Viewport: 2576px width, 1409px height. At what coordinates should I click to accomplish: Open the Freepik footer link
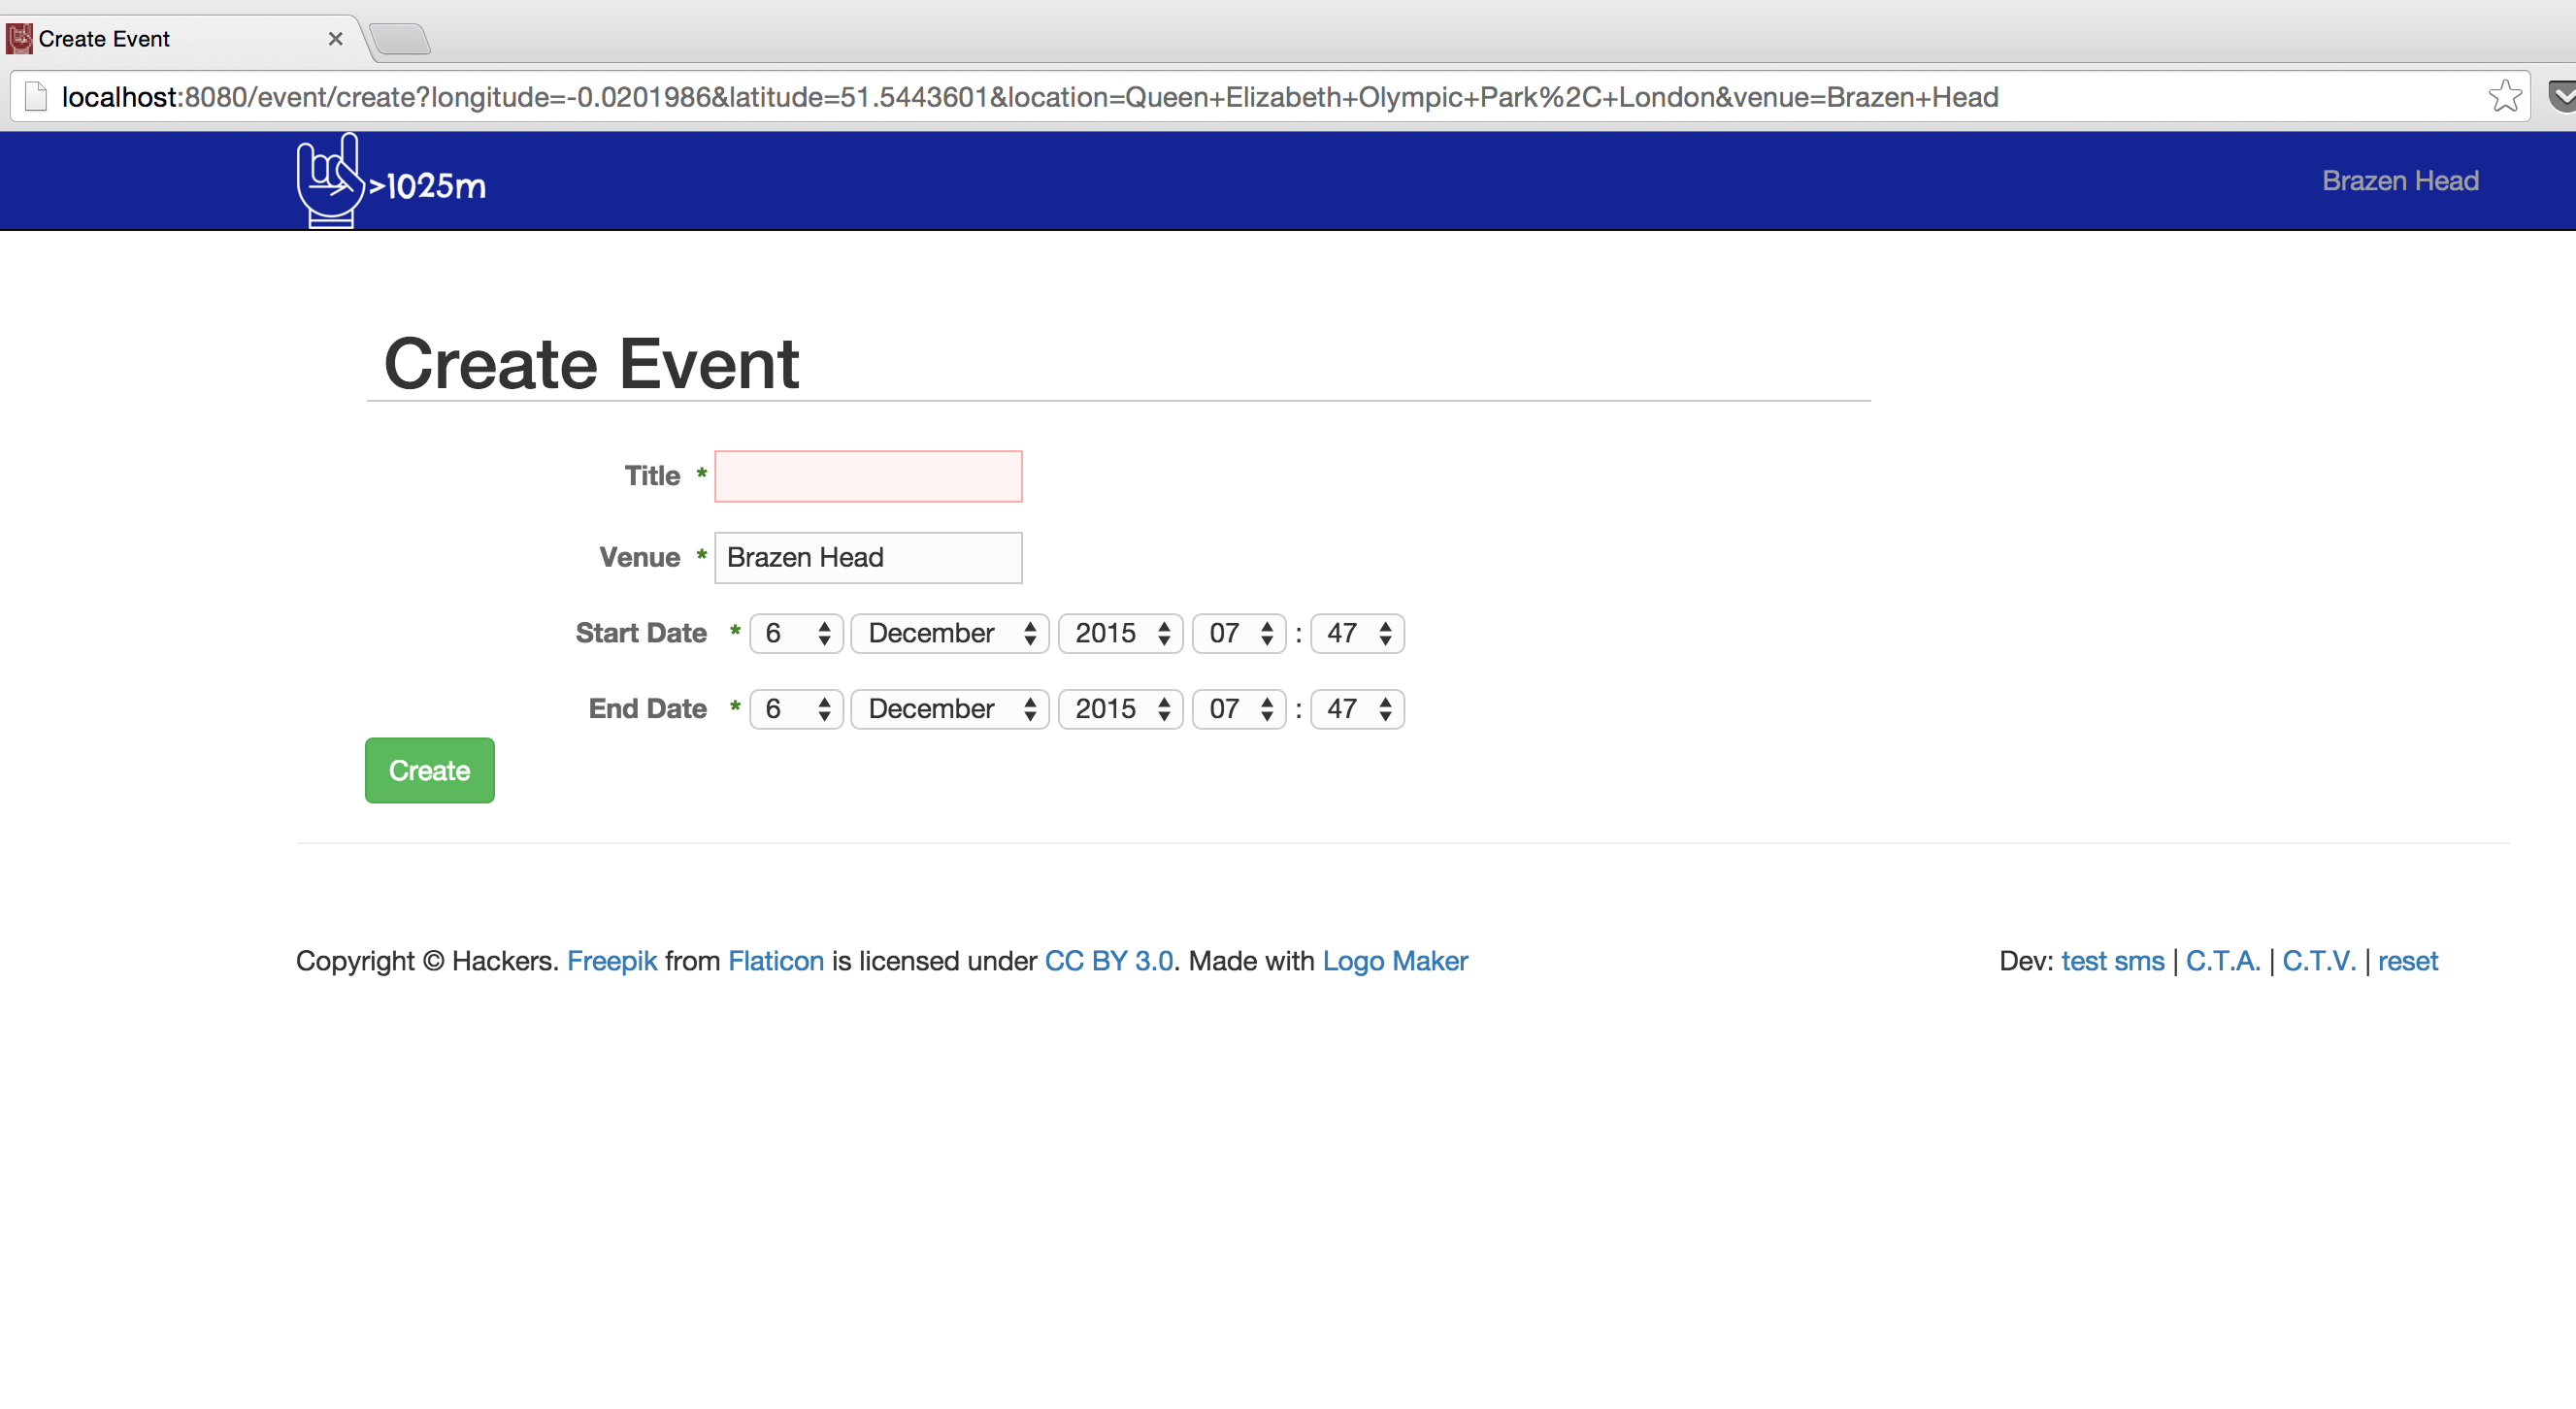611,961
